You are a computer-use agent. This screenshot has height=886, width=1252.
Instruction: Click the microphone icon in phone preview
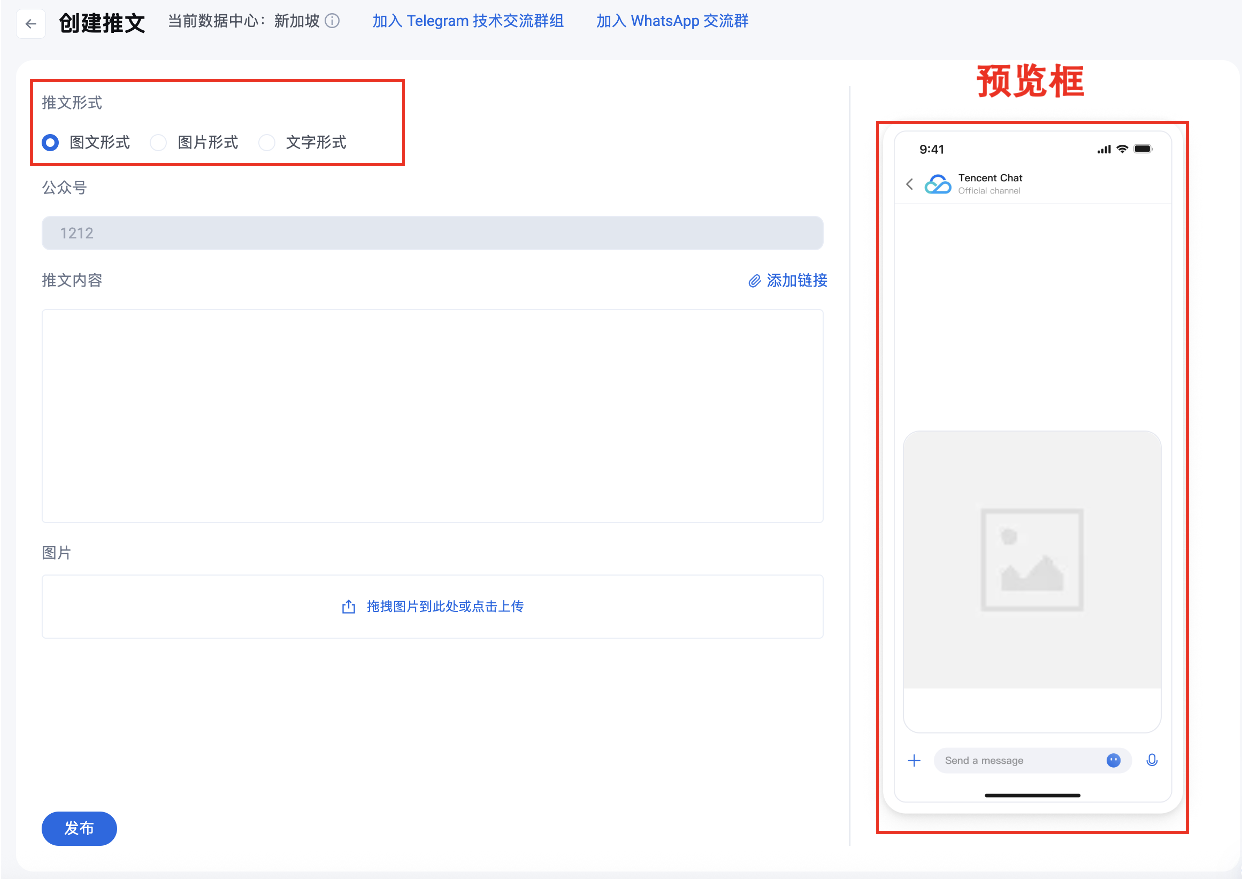pyautogui.click(x=1152, y=761)
